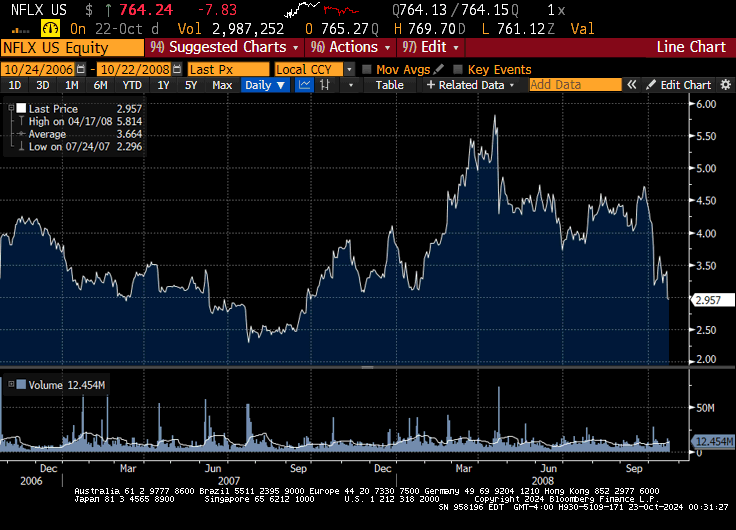
Task: Open the end date calendar picker
Action: (177, 69)
